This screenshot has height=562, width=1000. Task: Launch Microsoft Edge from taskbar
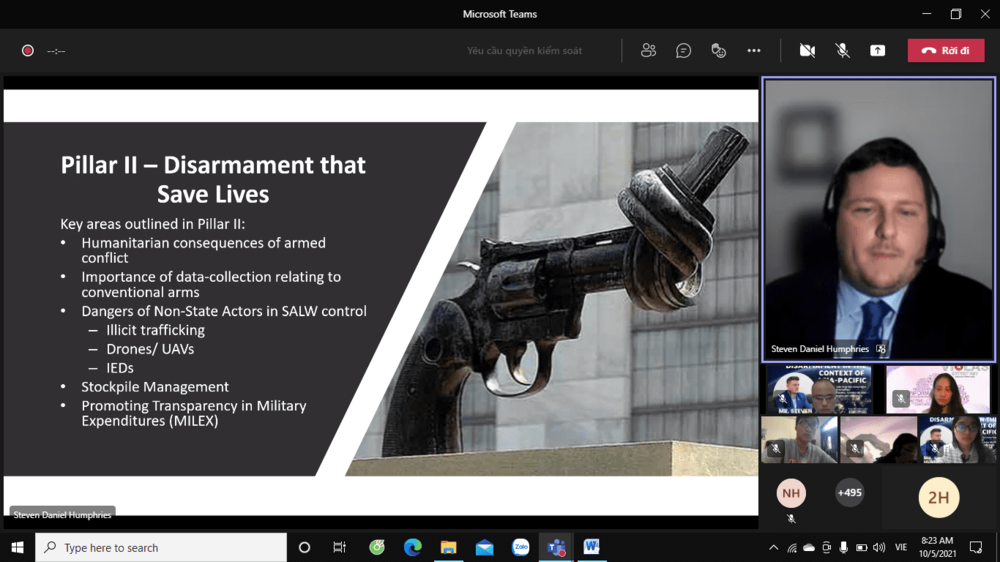[x=413, y=547]
